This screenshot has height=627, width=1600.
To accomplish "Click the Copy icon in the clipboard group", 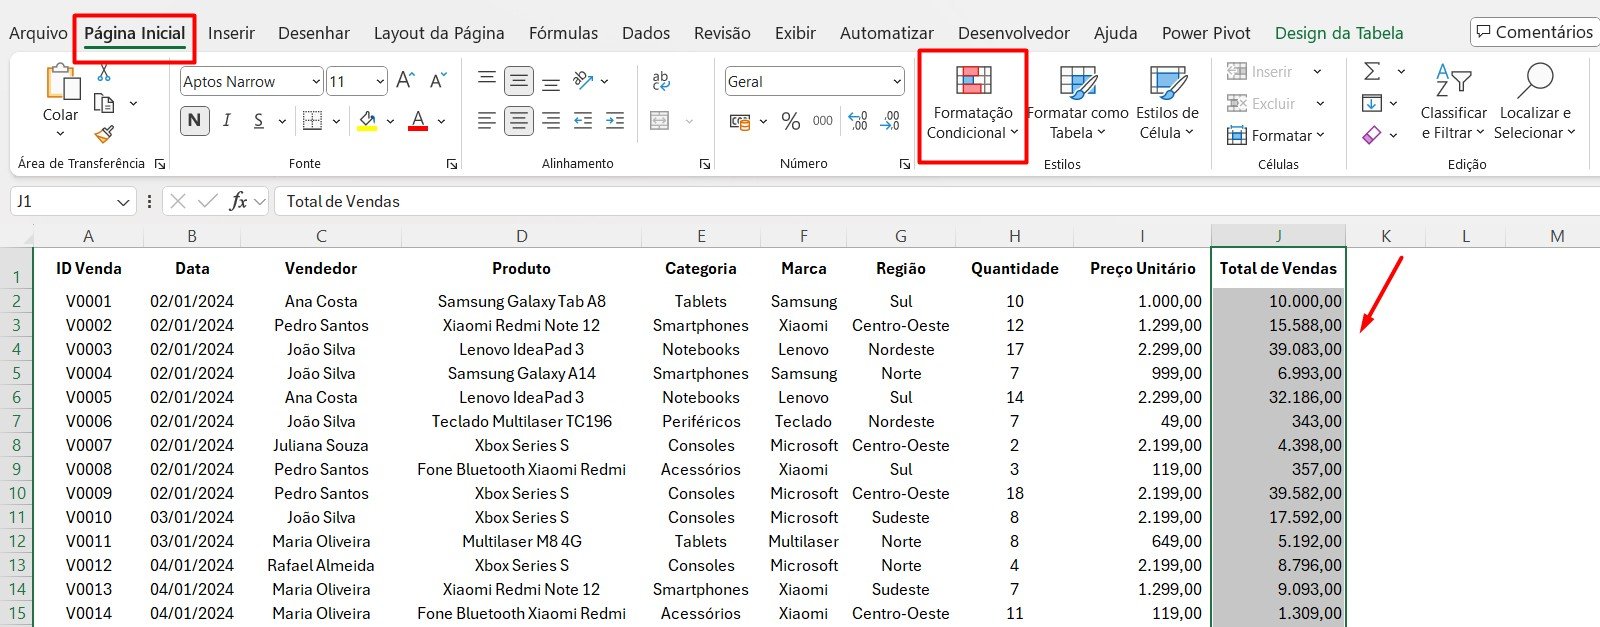I will pyautogui.click(x=103, y=103).
